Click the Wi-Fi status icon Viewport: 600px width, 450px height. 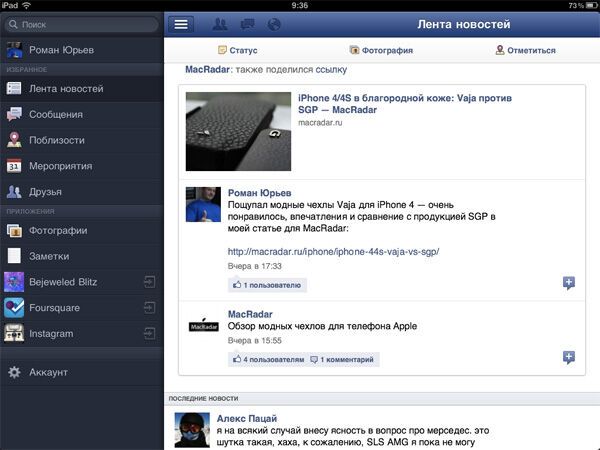(26, 5)
